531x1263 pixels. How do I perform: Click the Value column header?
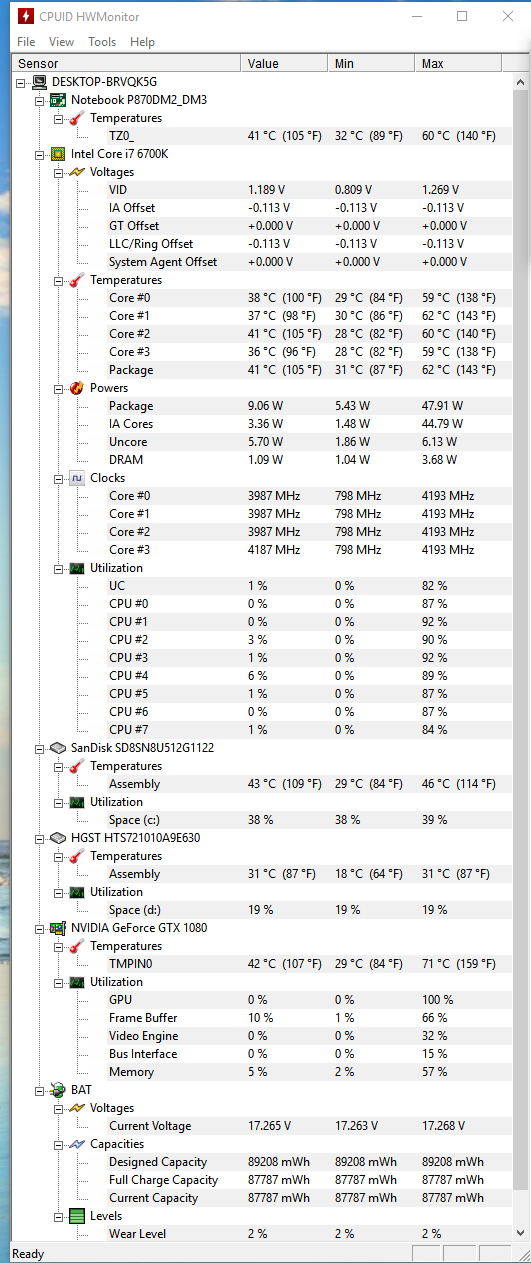click(284, 64)
